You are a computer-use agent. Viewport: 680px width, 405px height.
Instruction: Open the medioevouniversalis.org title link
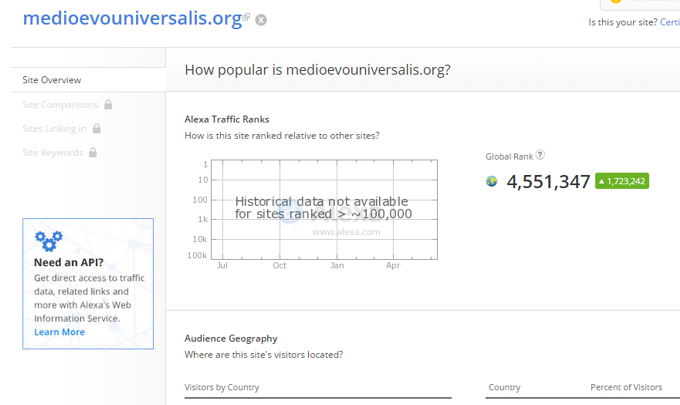[132, 19]
